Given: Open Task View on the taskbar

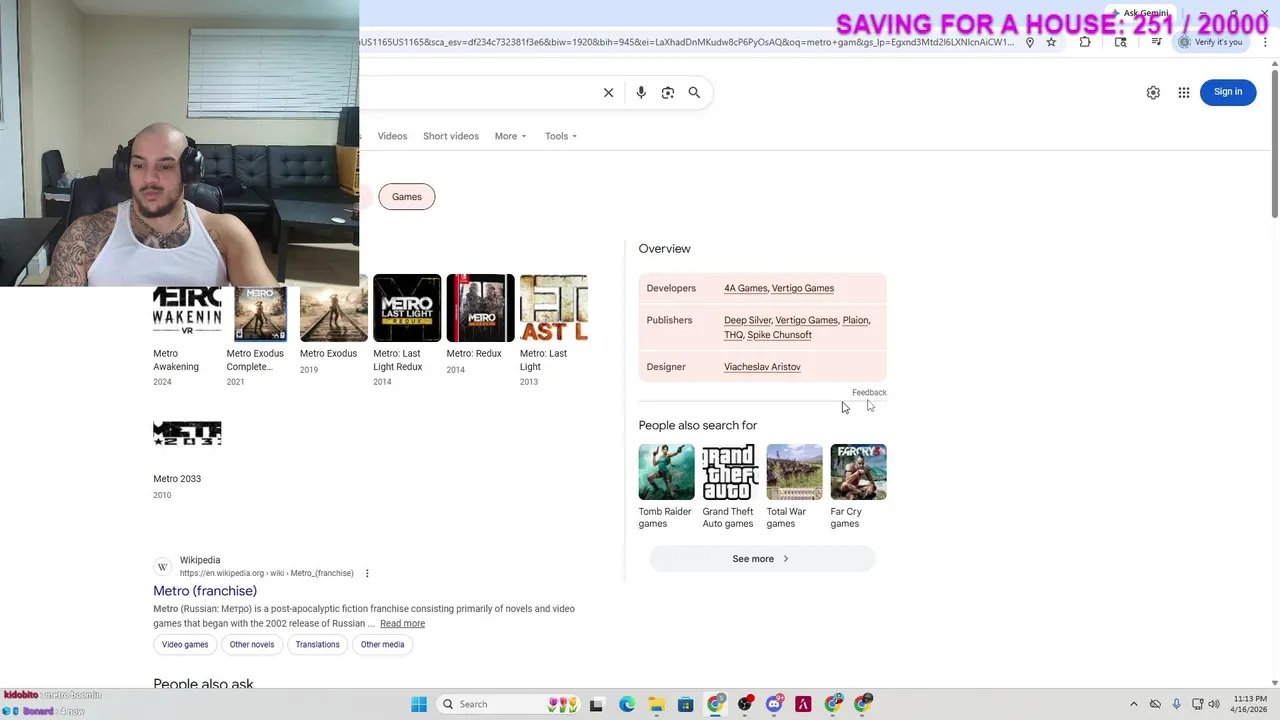Looking at the screenshot, I should point(596,704).
